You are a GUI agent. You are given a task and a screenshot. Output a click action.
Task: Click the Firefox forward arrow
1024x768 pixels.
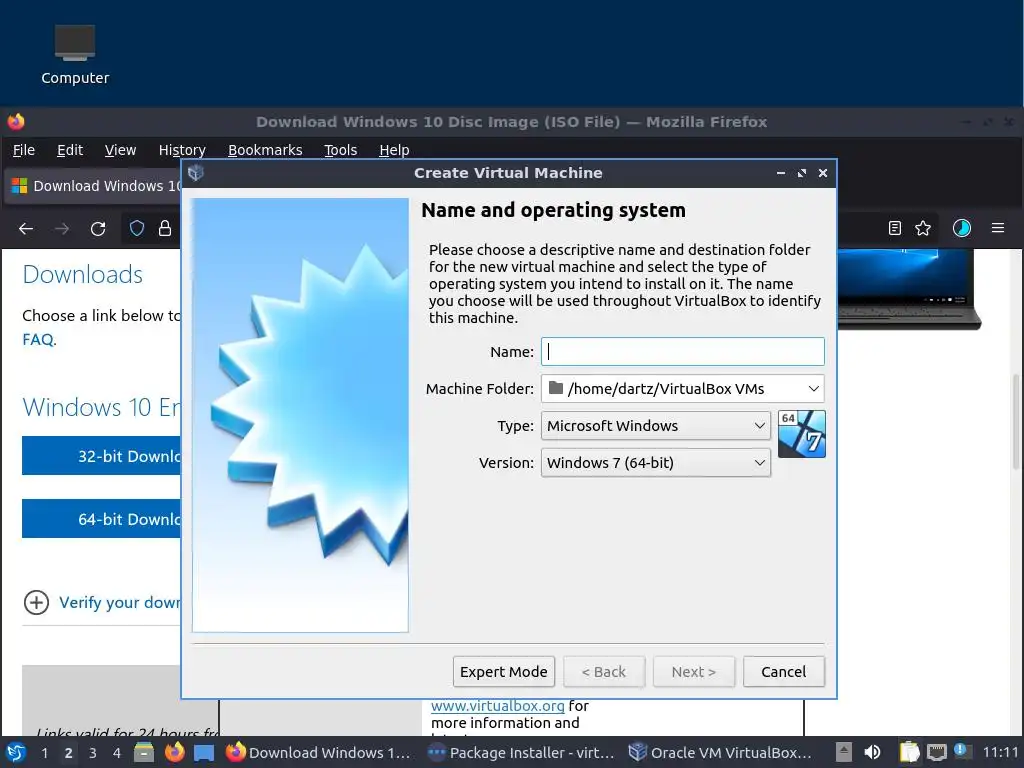click(62, 229)
